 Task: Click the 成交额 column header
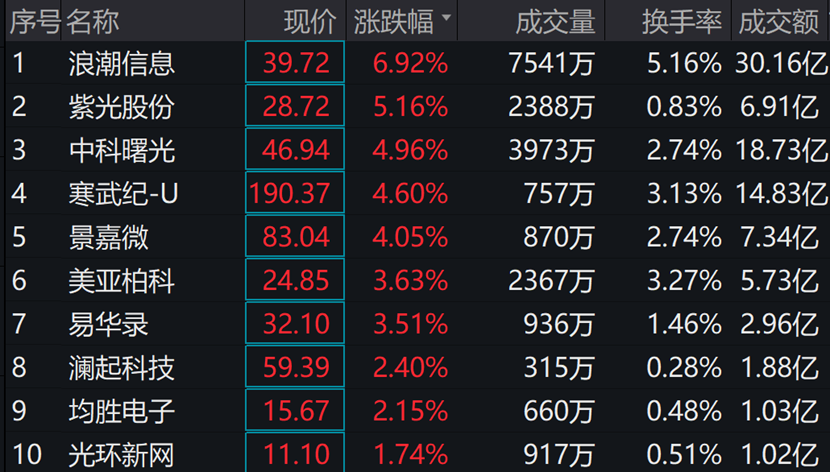pyautogui.click(x=779, y=22)
